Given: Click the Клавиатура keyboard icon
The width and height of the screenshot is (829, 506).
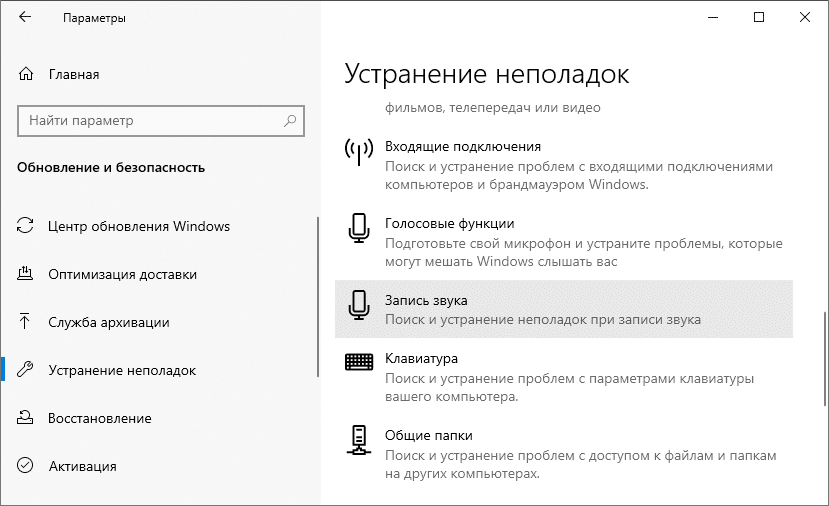Looking at the screenshot, I should (x=358, y=362).
